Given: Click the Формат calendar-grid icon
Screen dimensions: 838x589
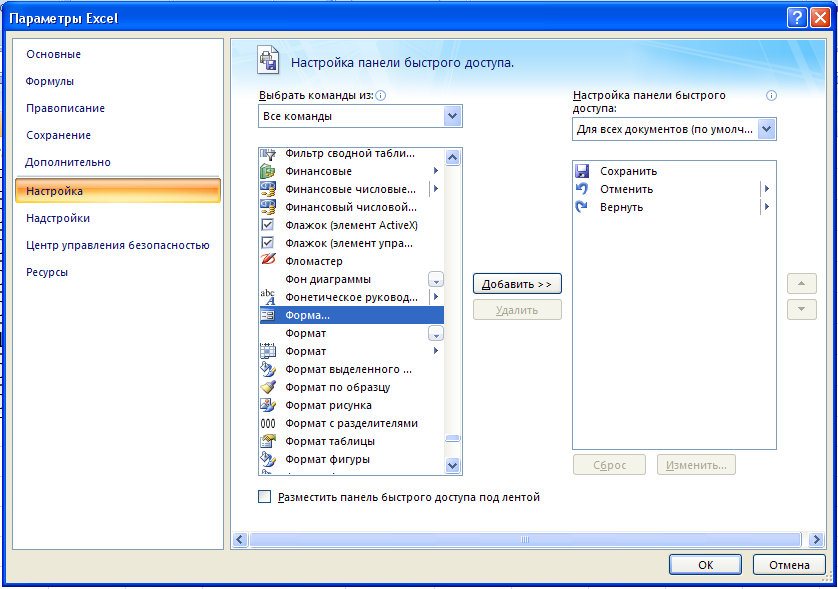Looking at the screenshot, I should (268, 351).
